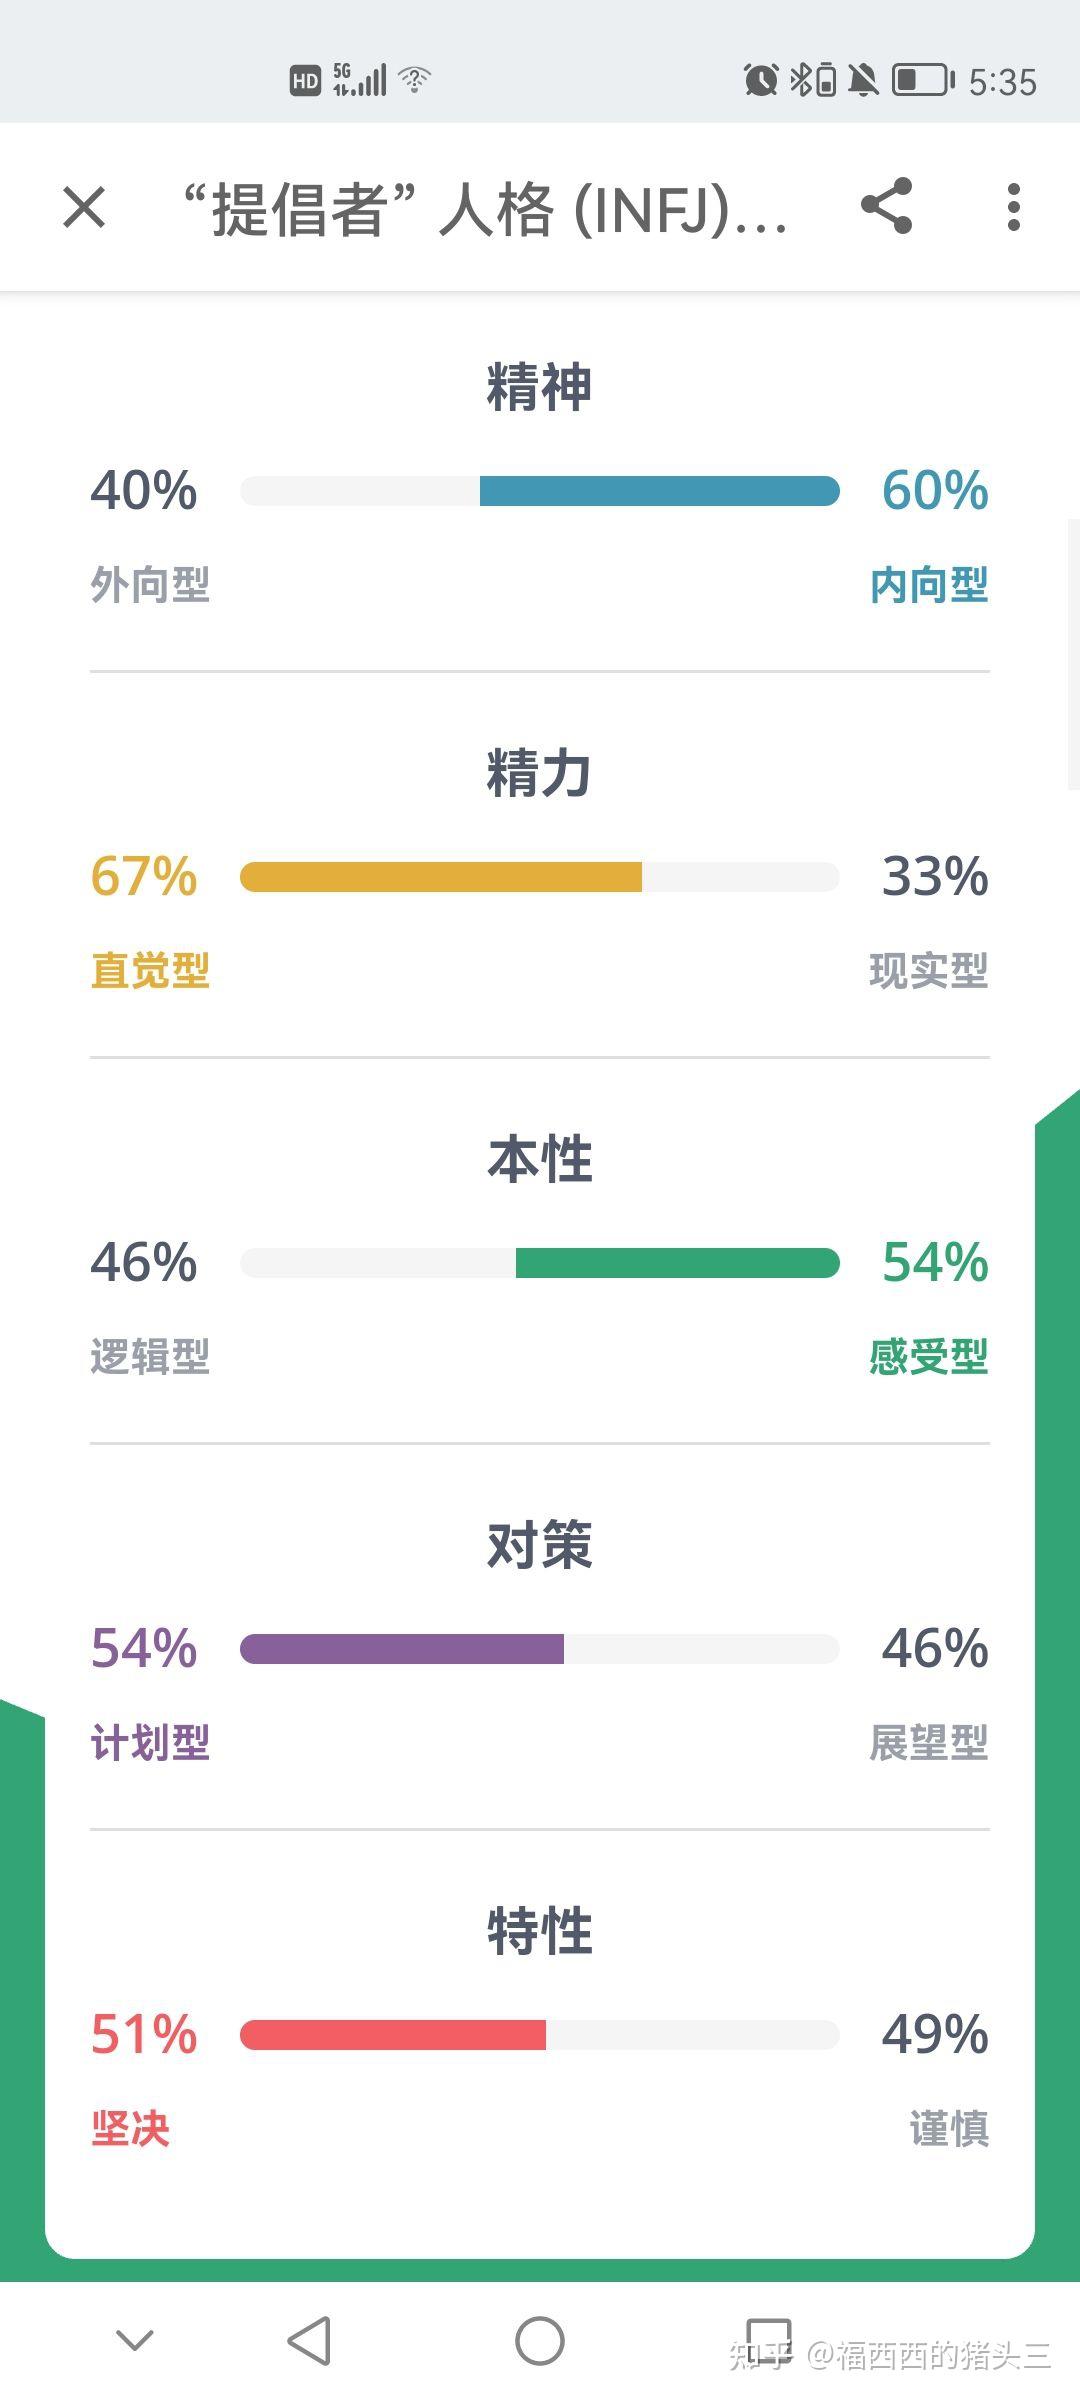
Task: Click the green 本性 feeling bar
Action: click(x=678, y=1263)
